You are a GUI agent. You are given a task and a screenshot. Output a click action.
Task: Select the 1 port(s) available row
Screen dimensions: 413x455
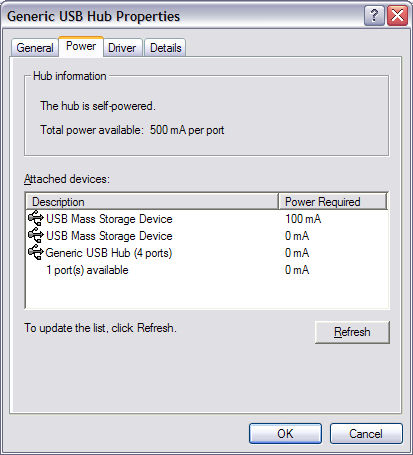[207, 270]
